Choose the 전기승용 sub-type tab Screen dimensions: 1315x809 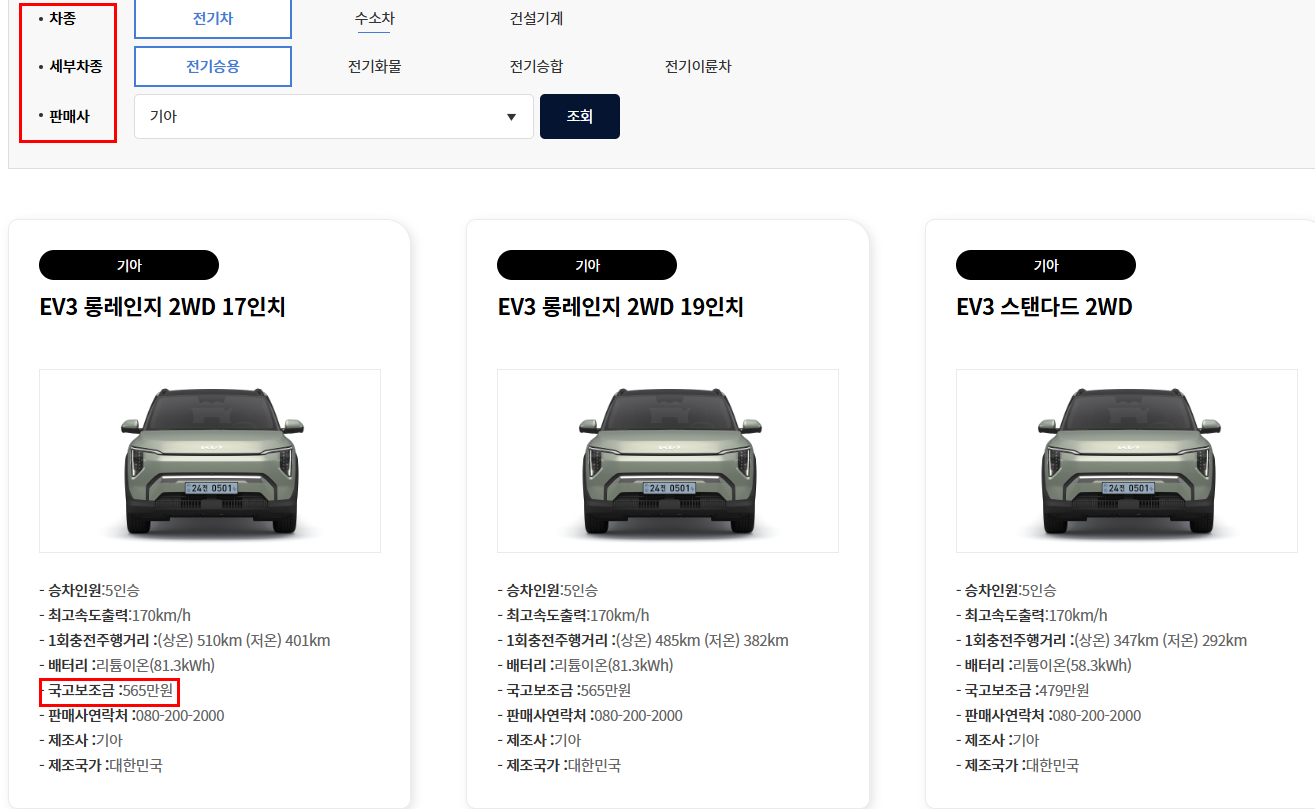click(213, 67)
